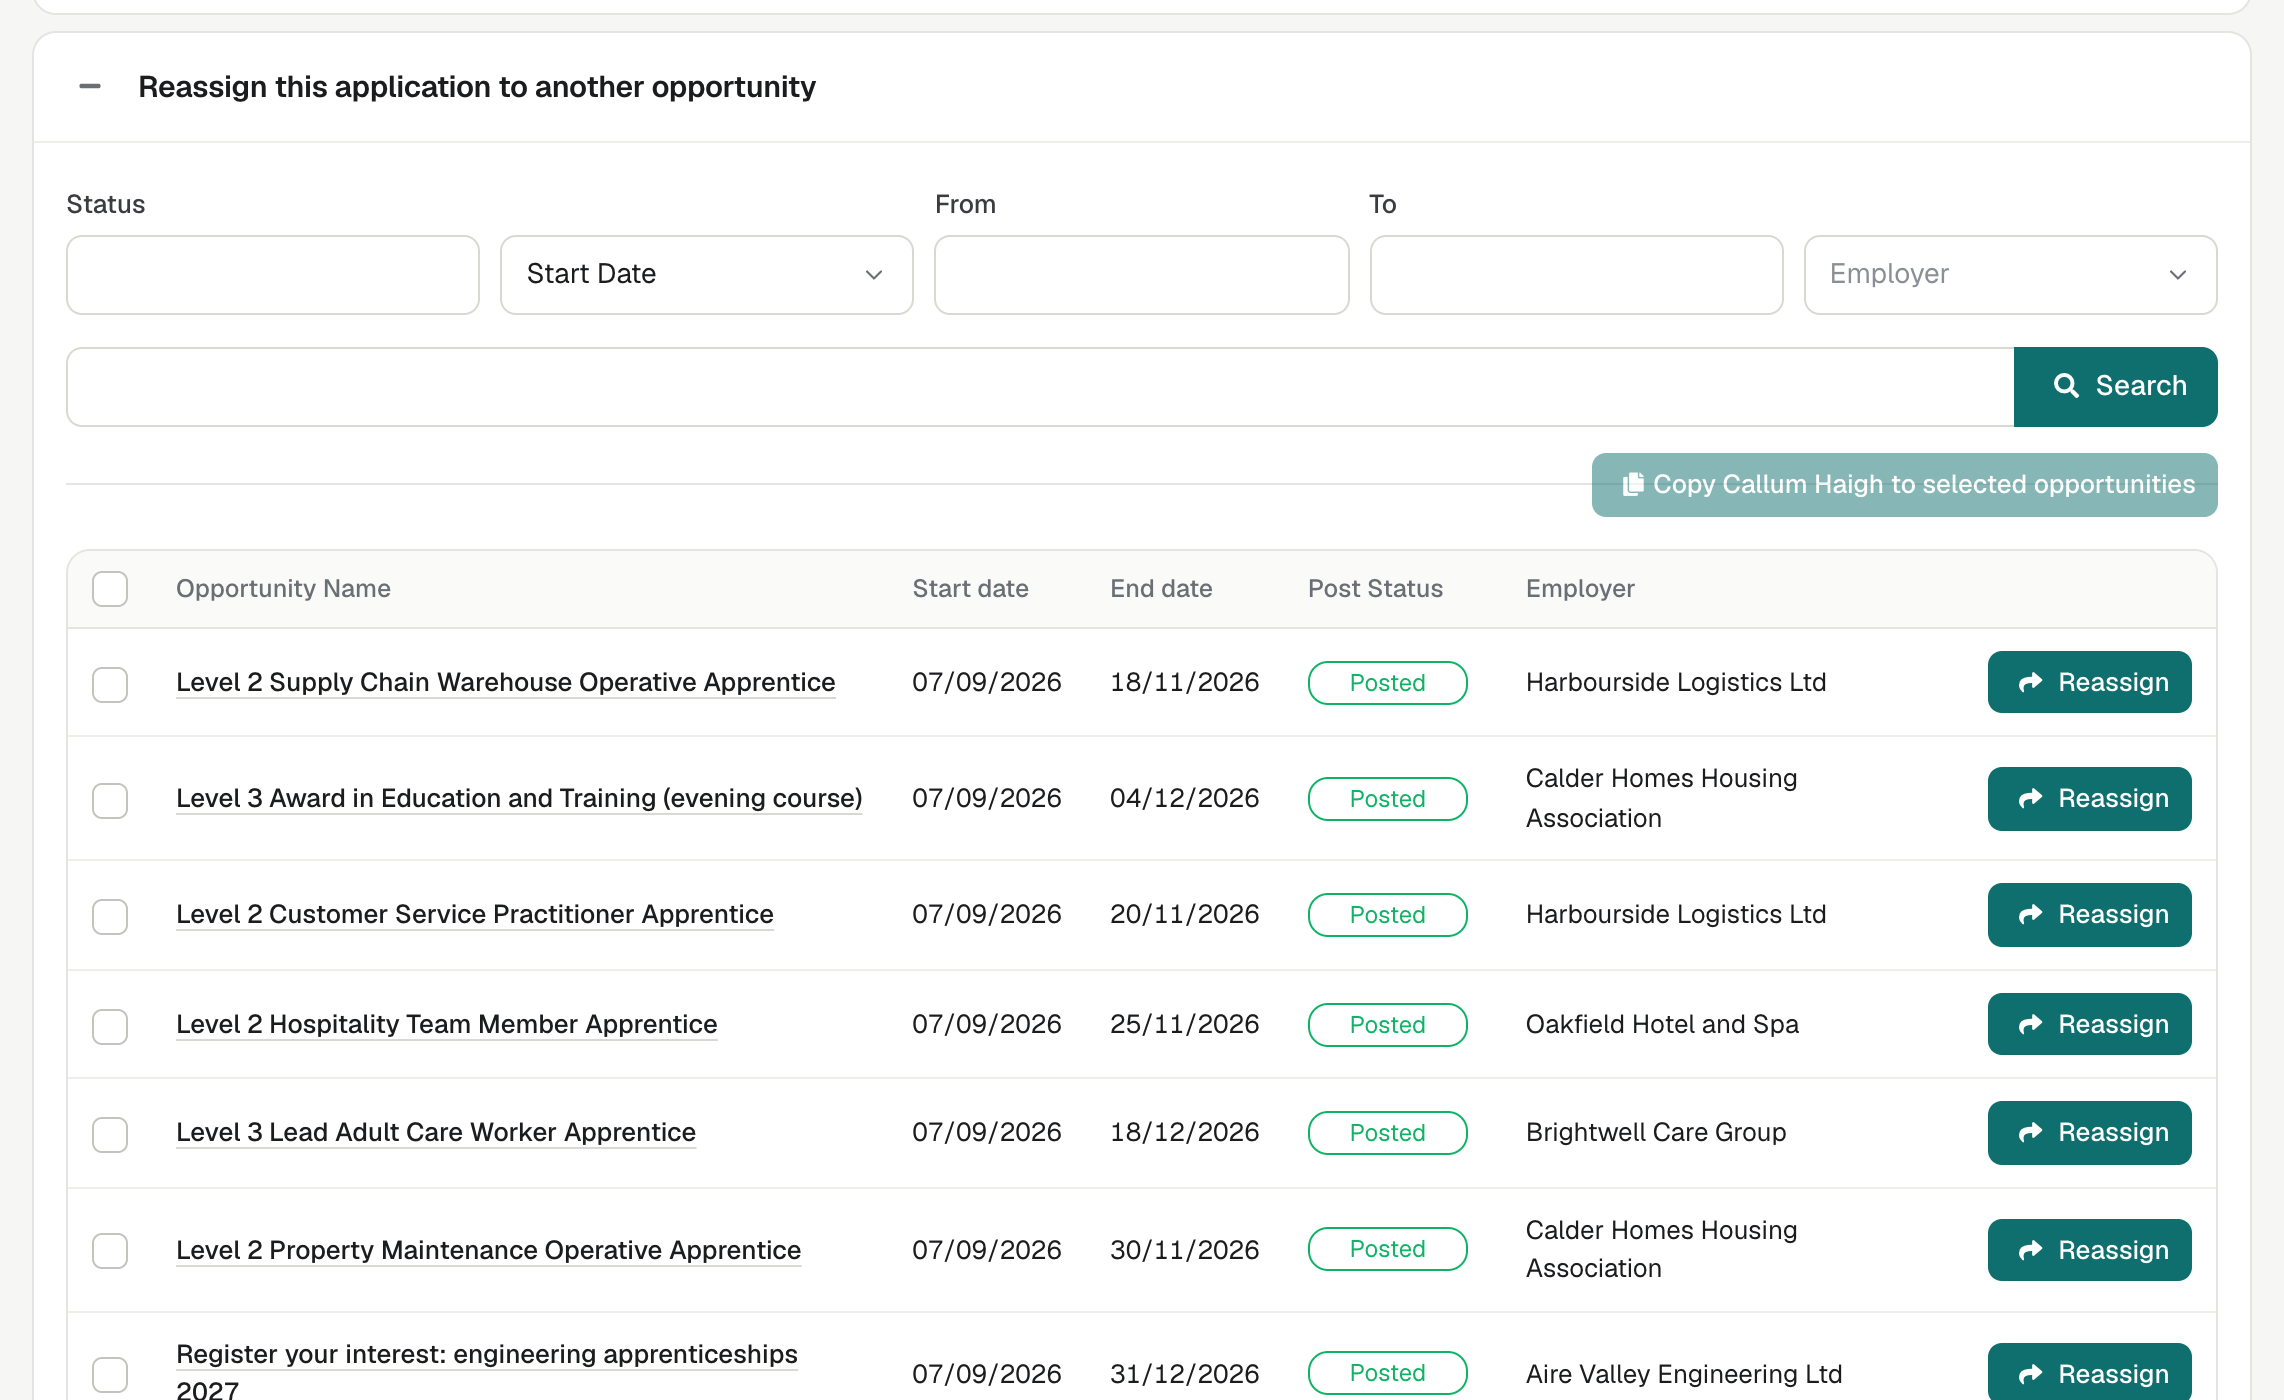The width and height of the screenshot is (2284, 1400).
Task: Click end date 18/11/2026
Action: point(1184,682)
